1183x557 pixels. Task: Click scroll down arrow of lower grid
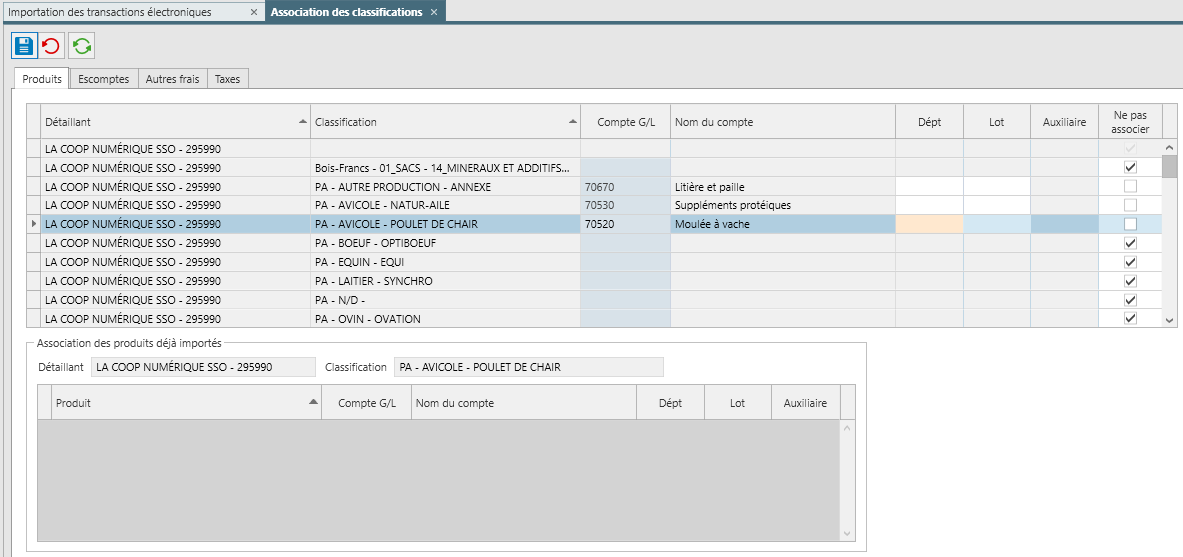click(x=847, y=533)
